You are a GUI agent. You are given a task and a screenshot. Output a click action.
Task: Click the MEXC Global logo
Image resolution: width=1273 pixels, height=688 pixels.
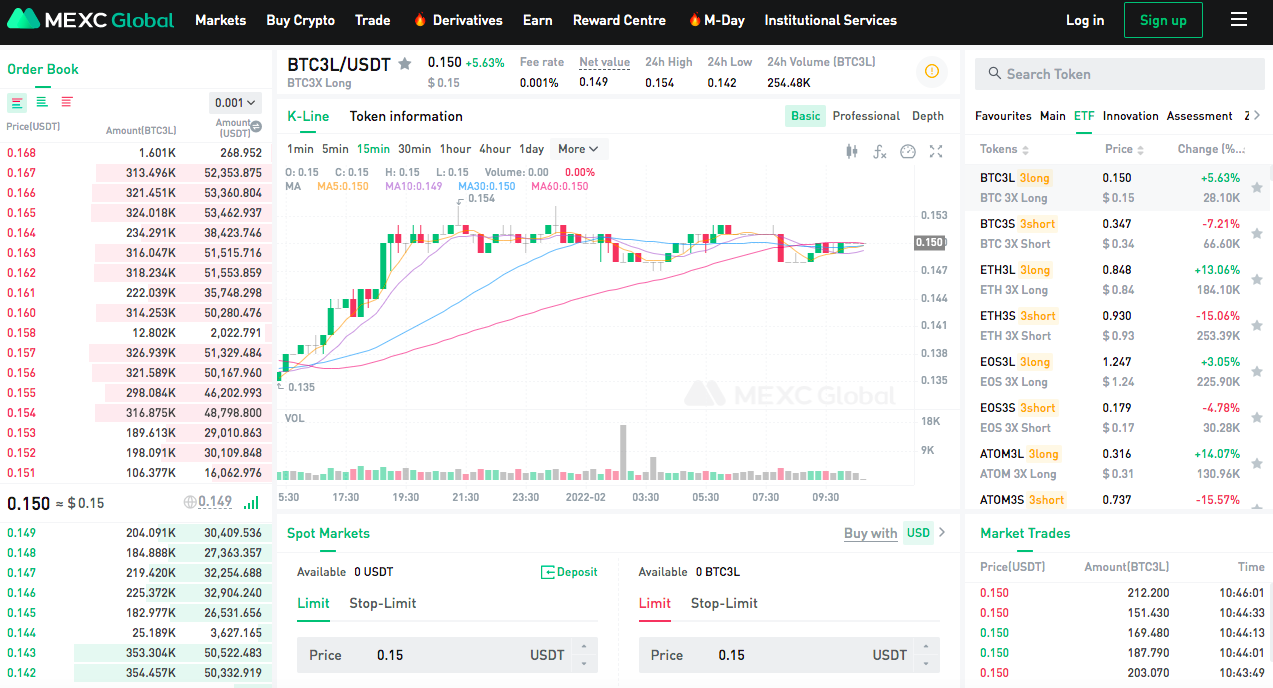(91, 20)
